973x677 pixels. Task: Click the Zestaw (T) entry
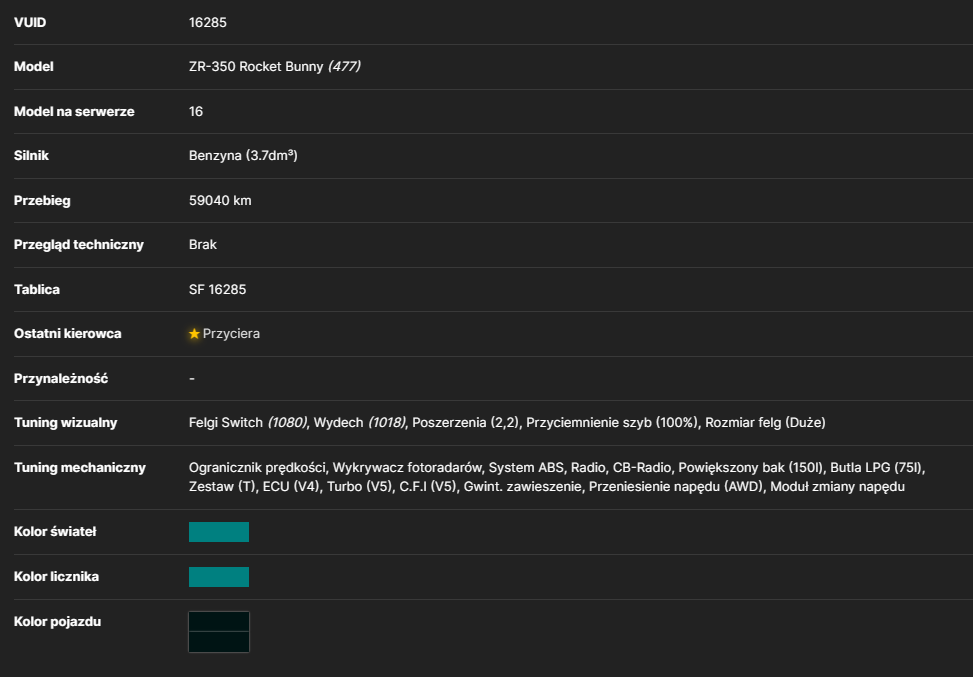point(222,486)
